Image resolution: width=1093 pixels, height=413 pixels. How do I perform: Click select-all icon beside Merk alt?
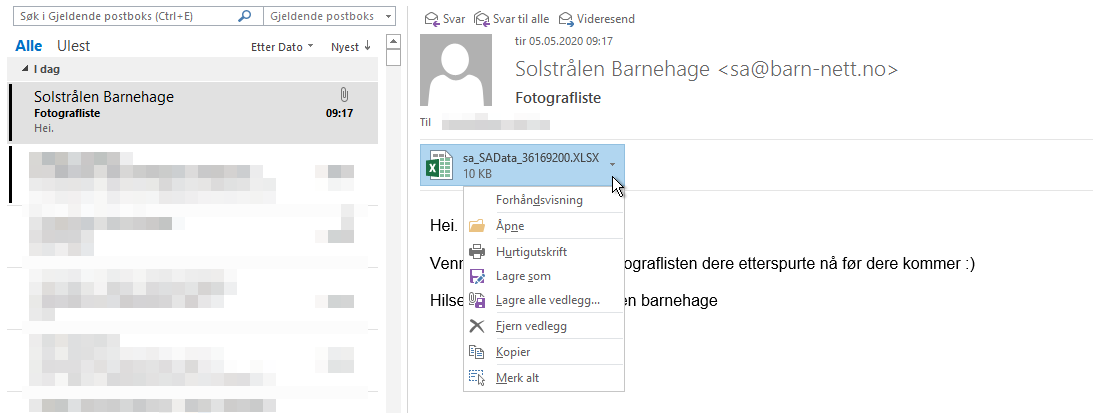[477, 378]
